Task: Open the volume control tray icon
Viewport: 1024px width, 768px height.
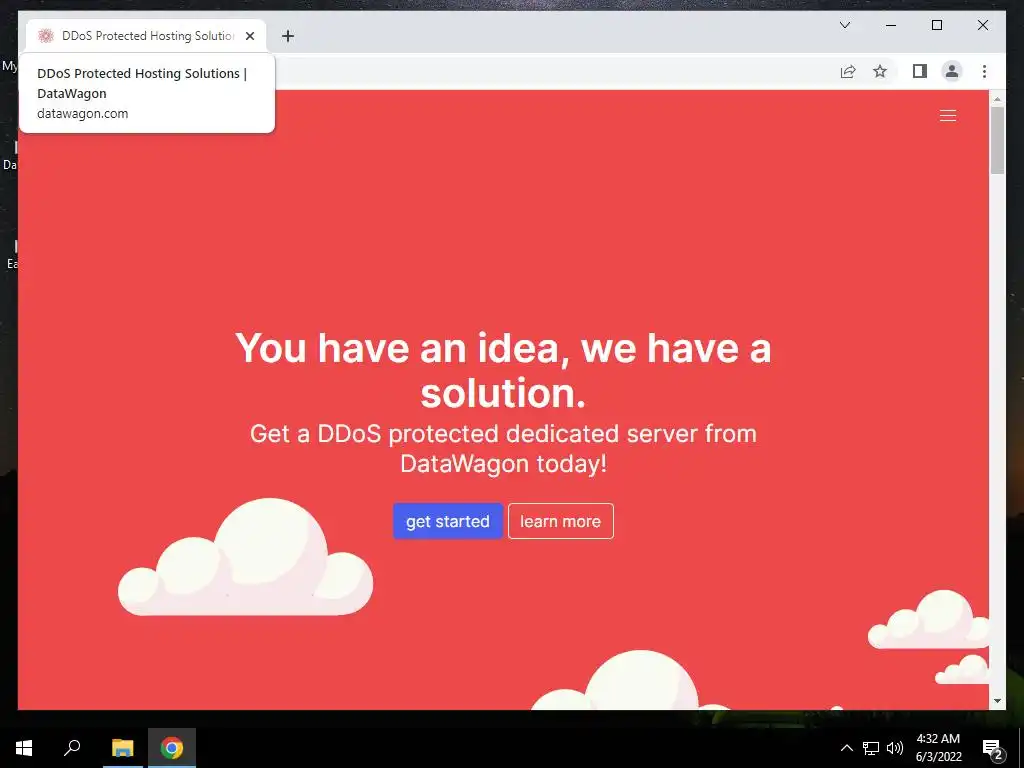Action: click(x=895, y=748)
